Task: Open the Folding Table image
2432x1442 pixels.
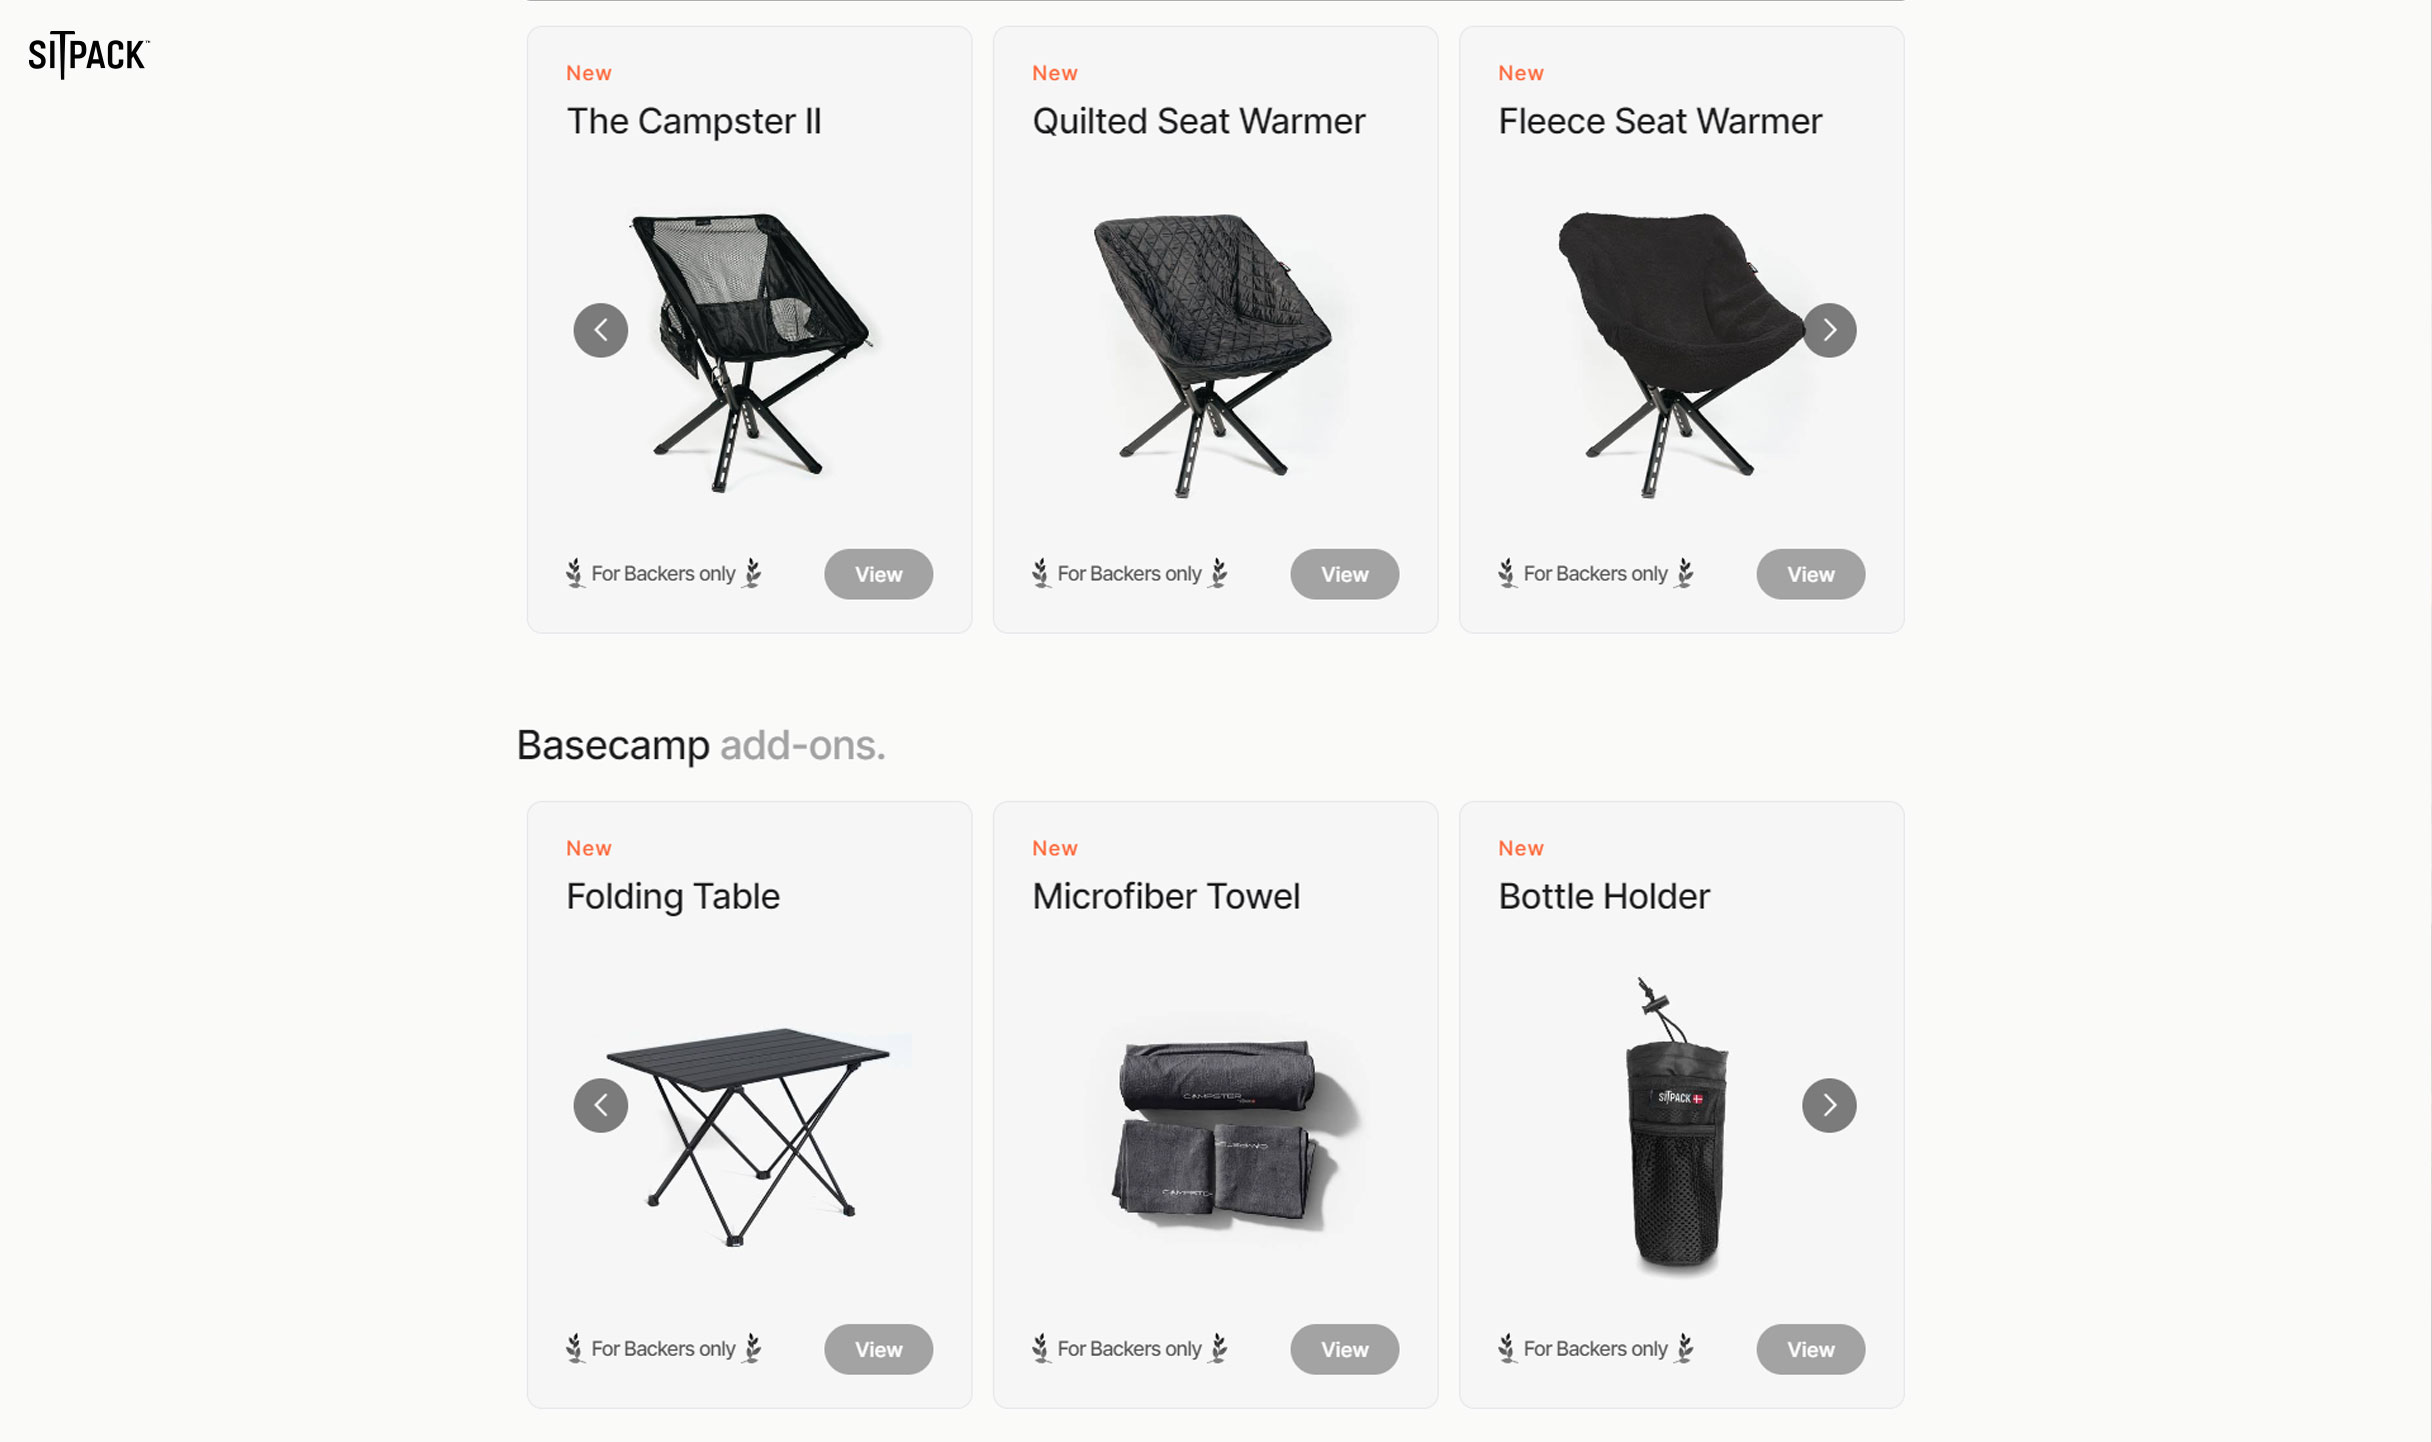Action: (x=748, y=1137)
